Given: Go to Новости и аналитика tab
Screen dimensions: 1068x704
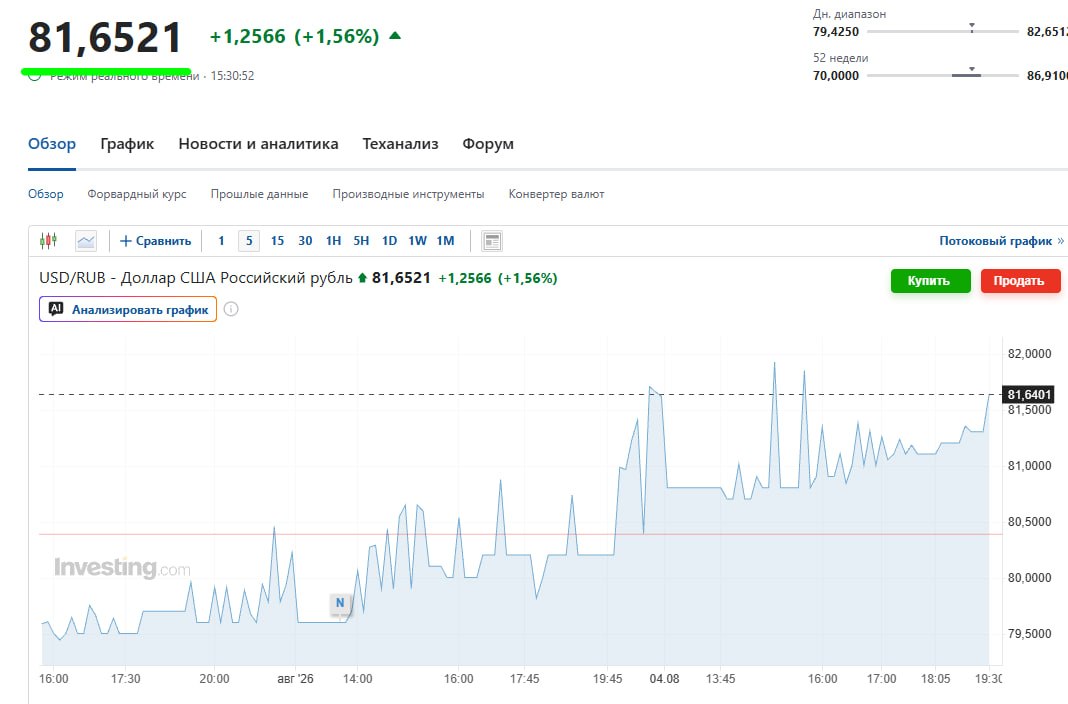Looking at the screenshot, I should [x=258, y=144].
